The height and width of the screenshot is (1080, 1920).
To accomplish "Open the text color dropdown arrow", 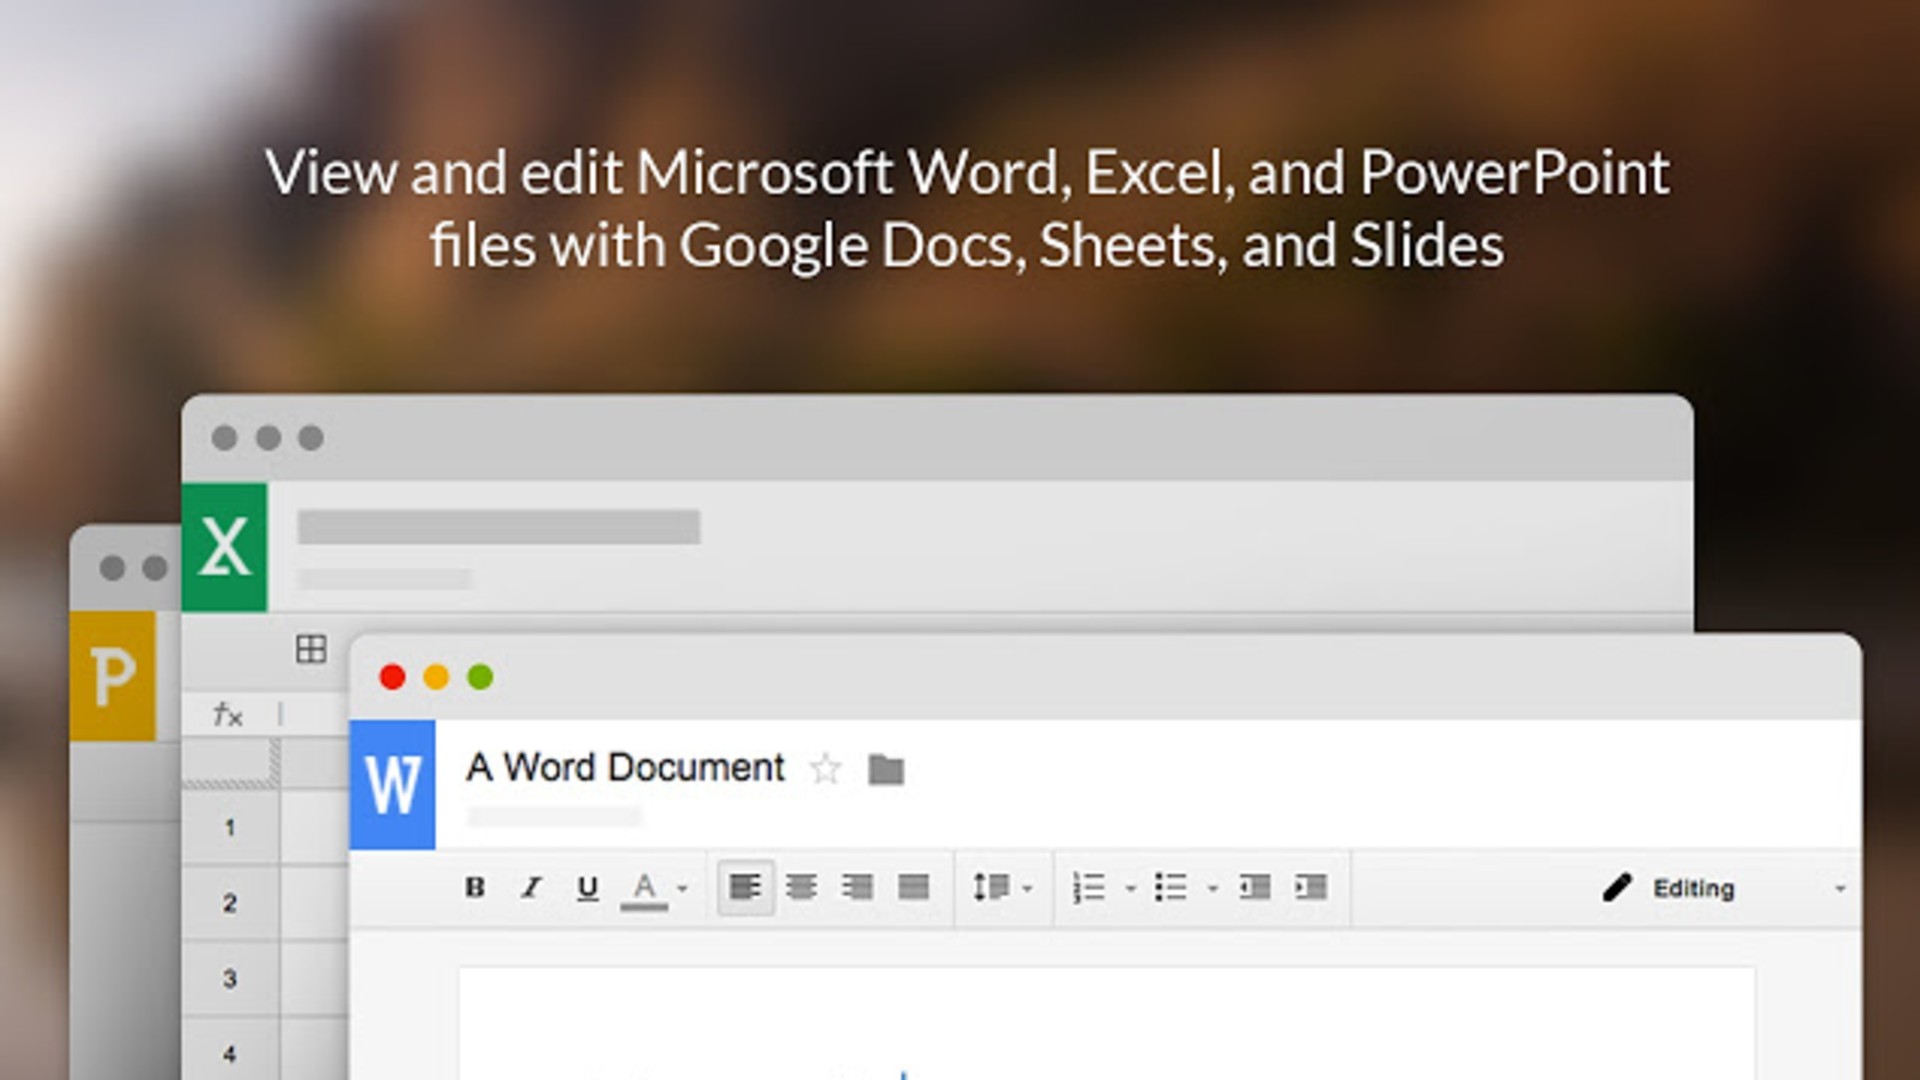I will [x=680, y=887].
